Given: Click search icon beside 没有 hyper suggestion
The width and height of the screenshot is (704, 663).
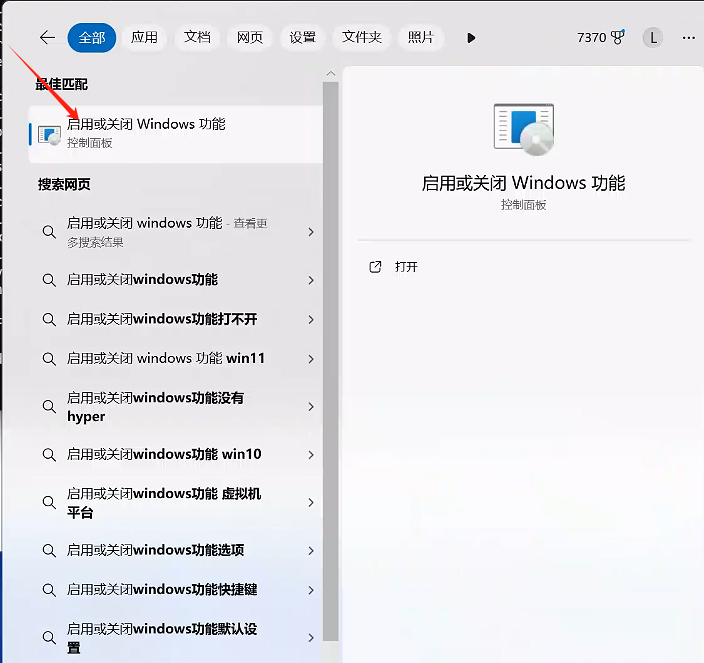Looking at the screenshot, I should tap(49, 407).
